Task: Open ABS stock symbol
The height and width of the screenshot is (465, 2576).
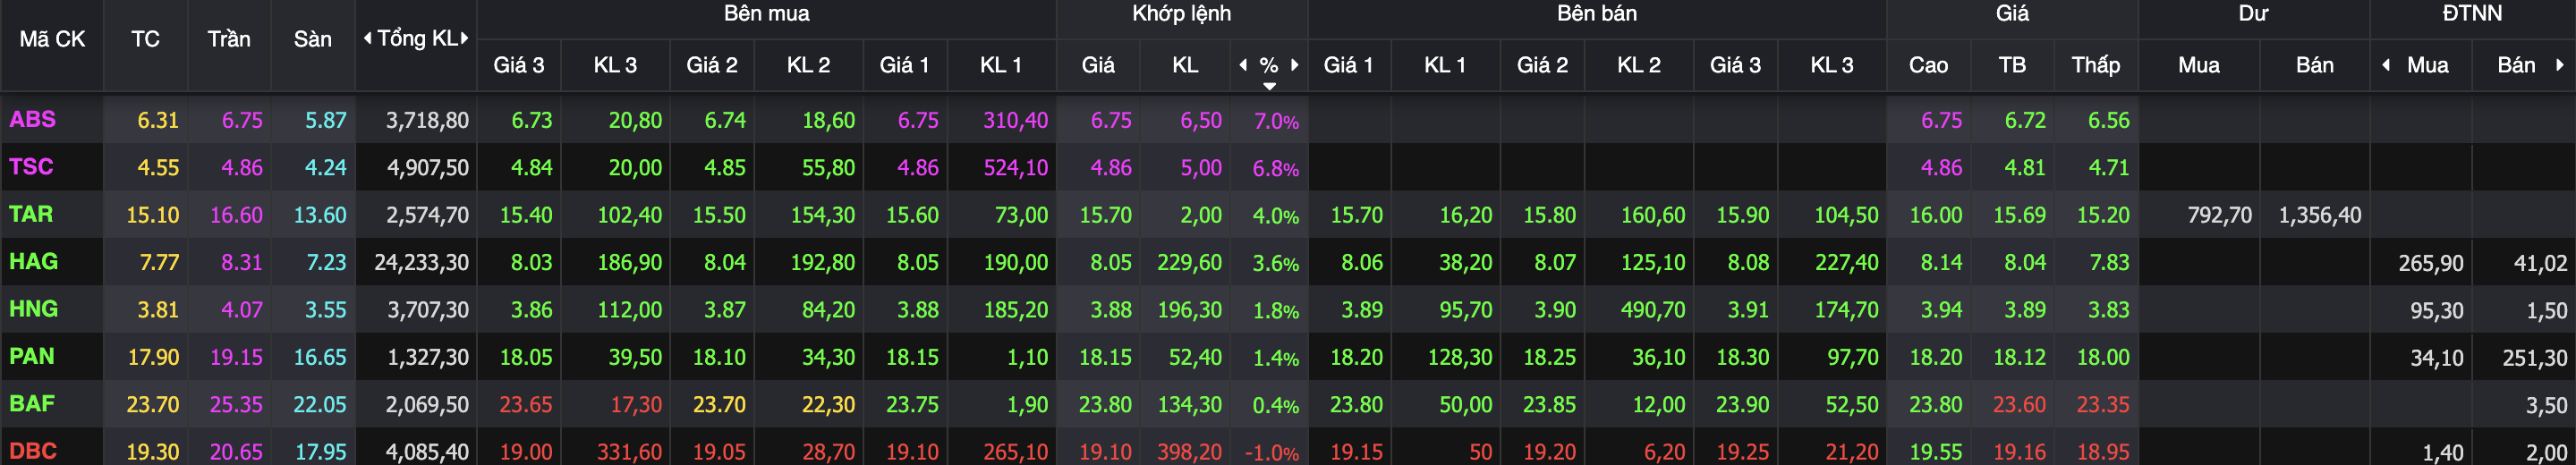Action: 32,119
